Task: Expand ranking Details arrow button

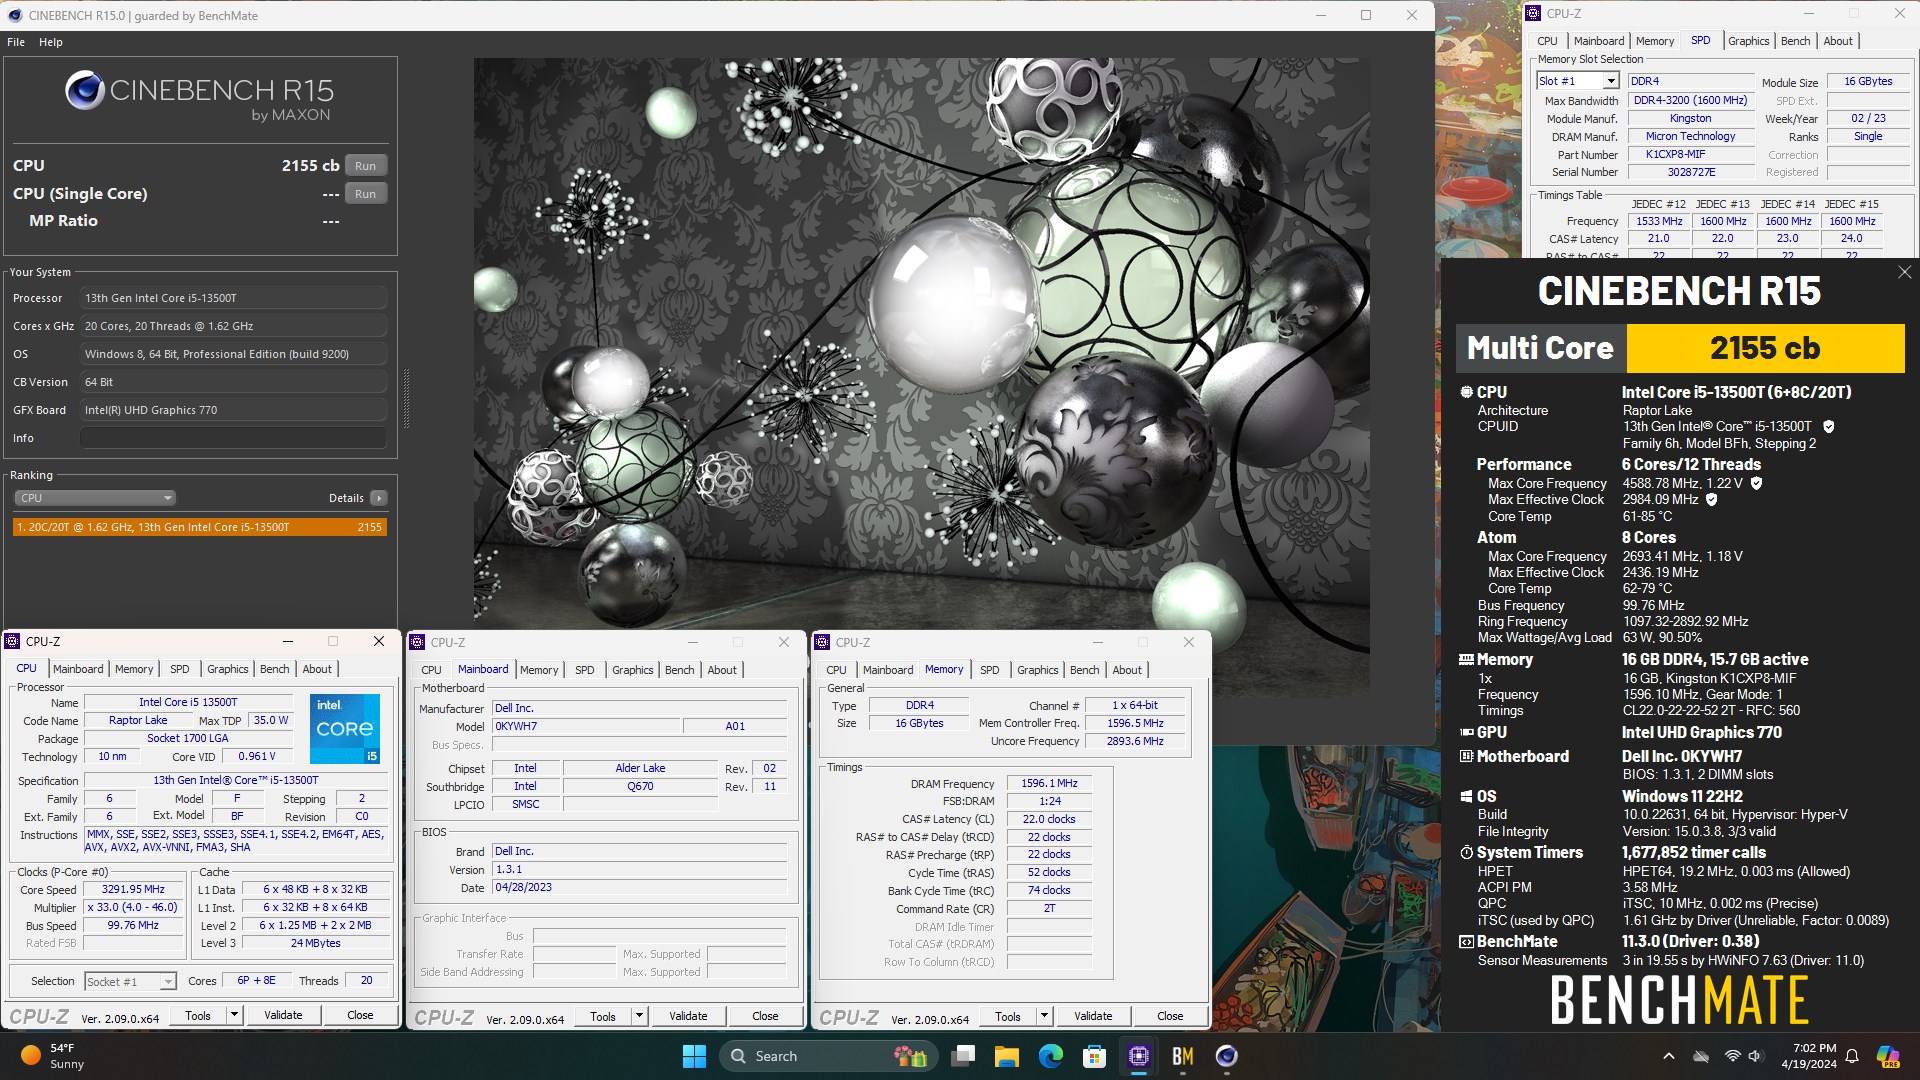Action: 379,498
